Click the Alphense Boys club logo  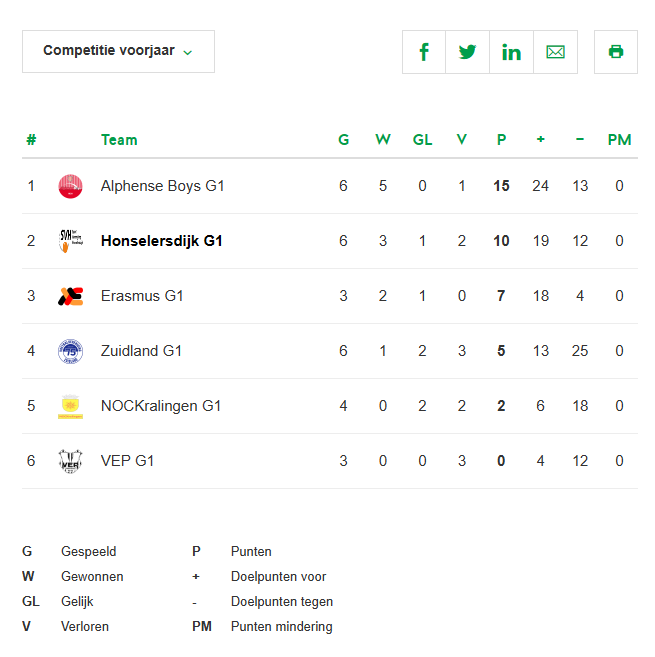[70, 186]
